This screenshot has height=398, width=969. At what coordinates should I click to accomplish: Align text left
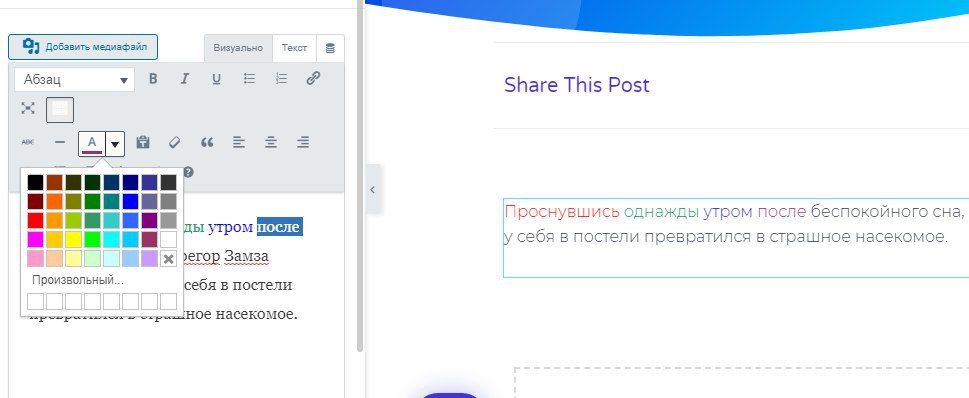coord(239,142)
